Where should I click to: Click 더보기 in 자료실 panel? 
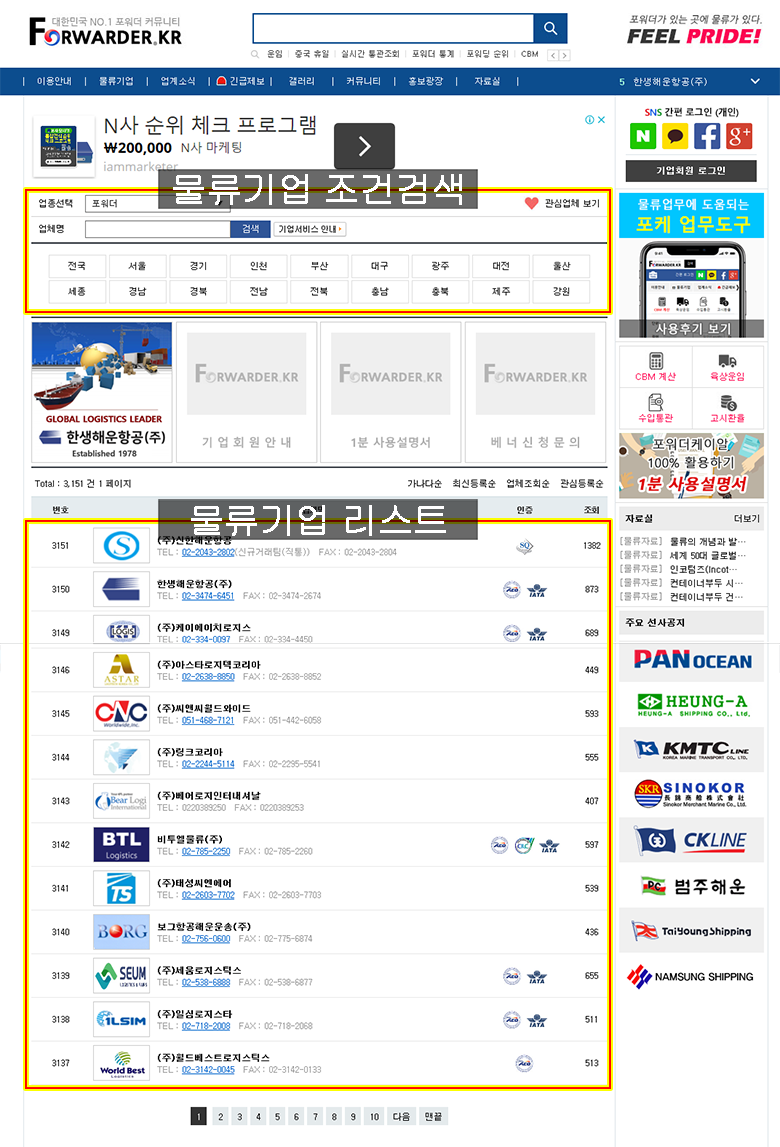746,519
